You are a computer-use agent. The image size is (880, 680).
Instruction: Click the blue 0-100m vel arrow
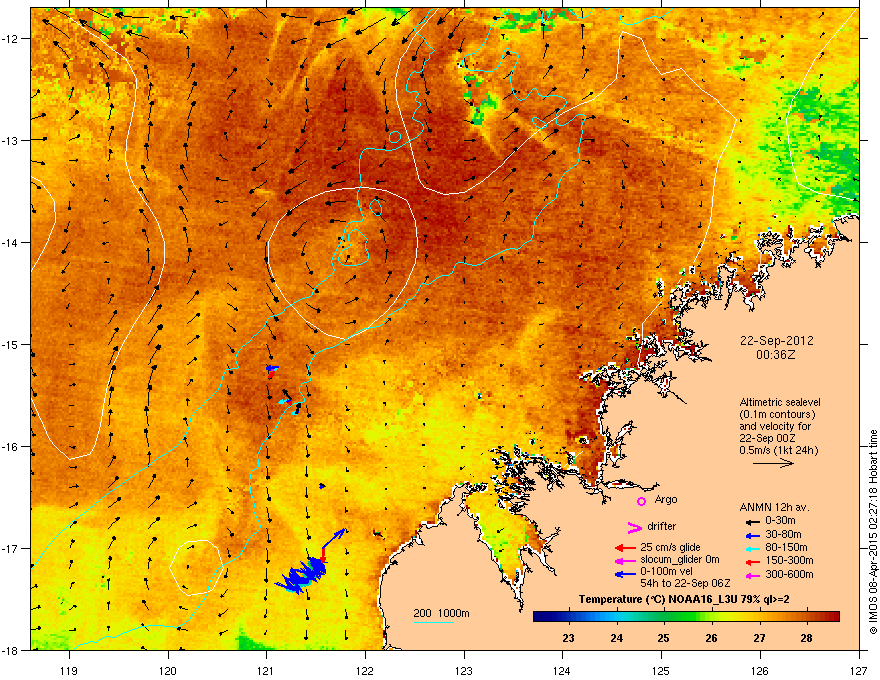click(x=626, y=574)
